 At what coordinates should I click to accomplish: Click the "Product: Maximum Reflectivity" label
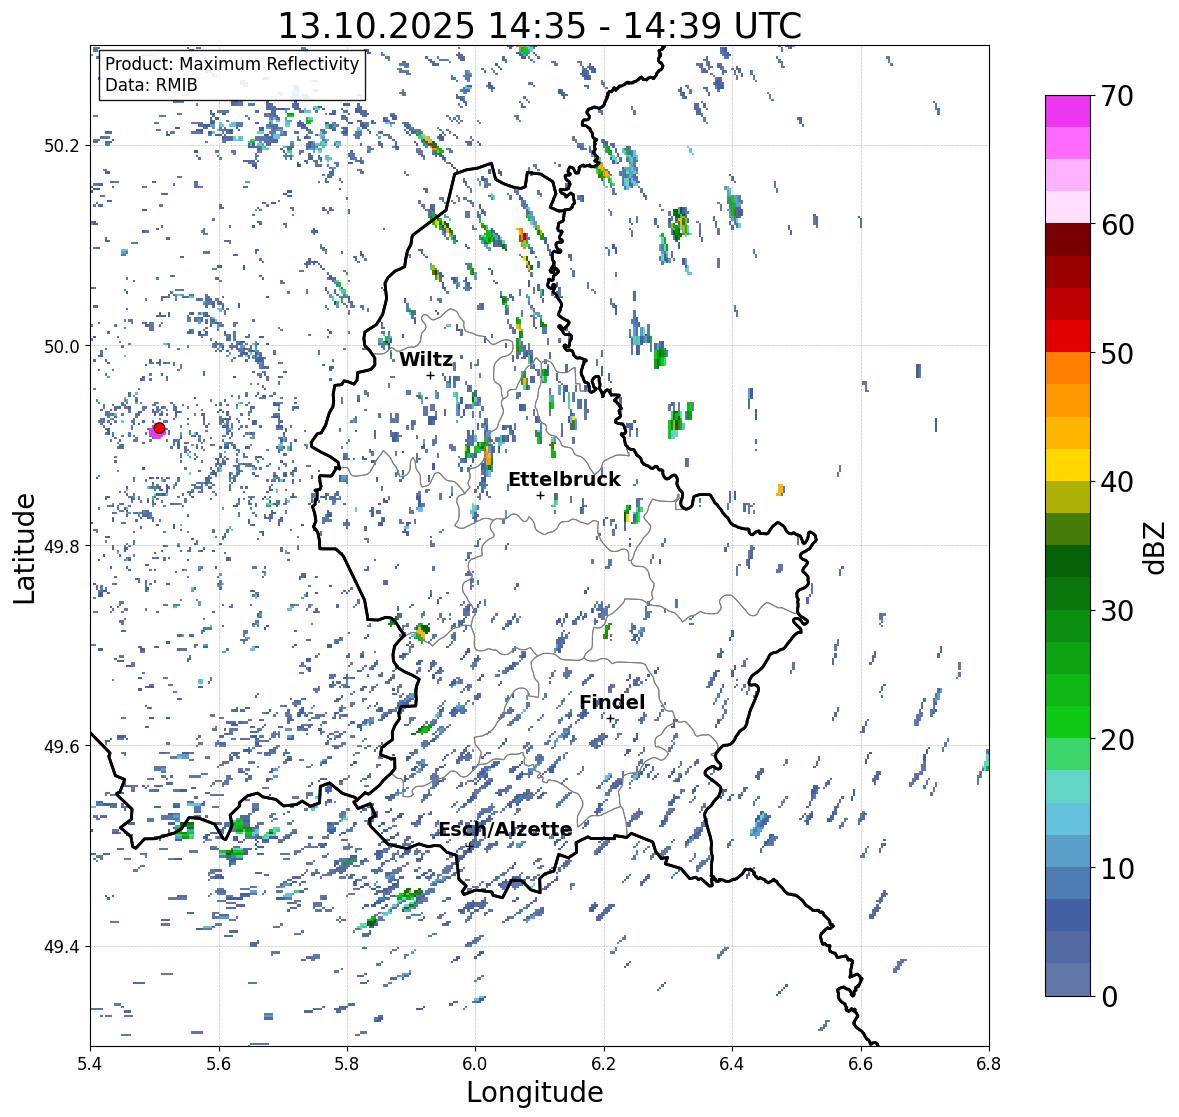click(x=232, y=64)
